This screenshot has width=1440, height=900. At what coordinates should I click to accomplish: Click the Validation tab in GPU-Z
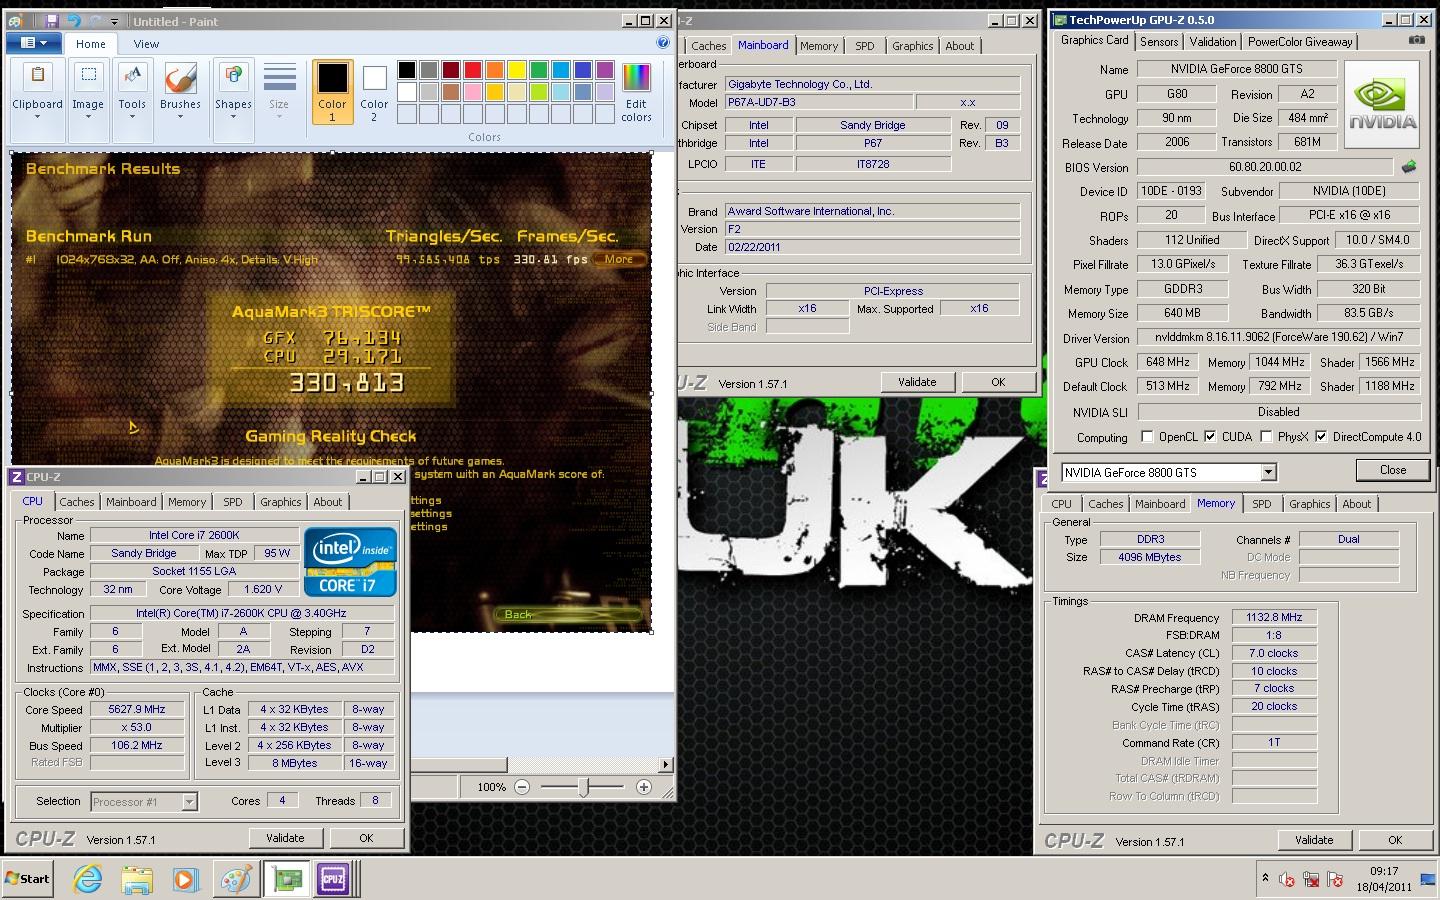tap(1212, 41)
